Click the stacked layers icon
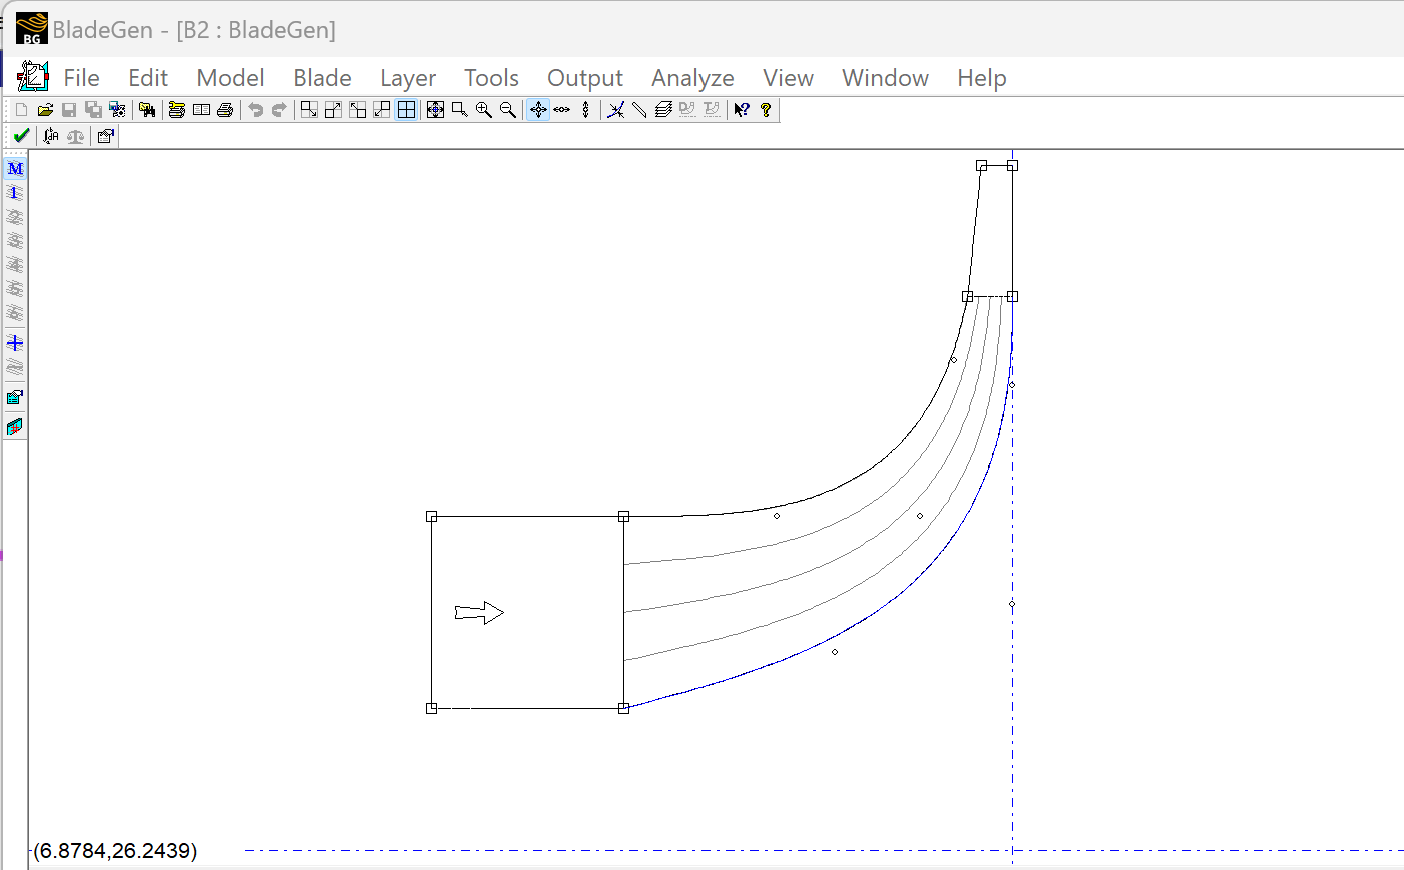 pos(663,110)
